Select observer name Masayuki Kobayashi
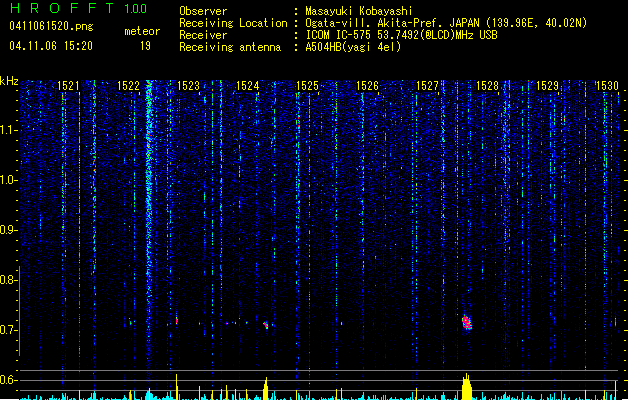Viewport: 629px width, 400px height. tap(359, 11)
